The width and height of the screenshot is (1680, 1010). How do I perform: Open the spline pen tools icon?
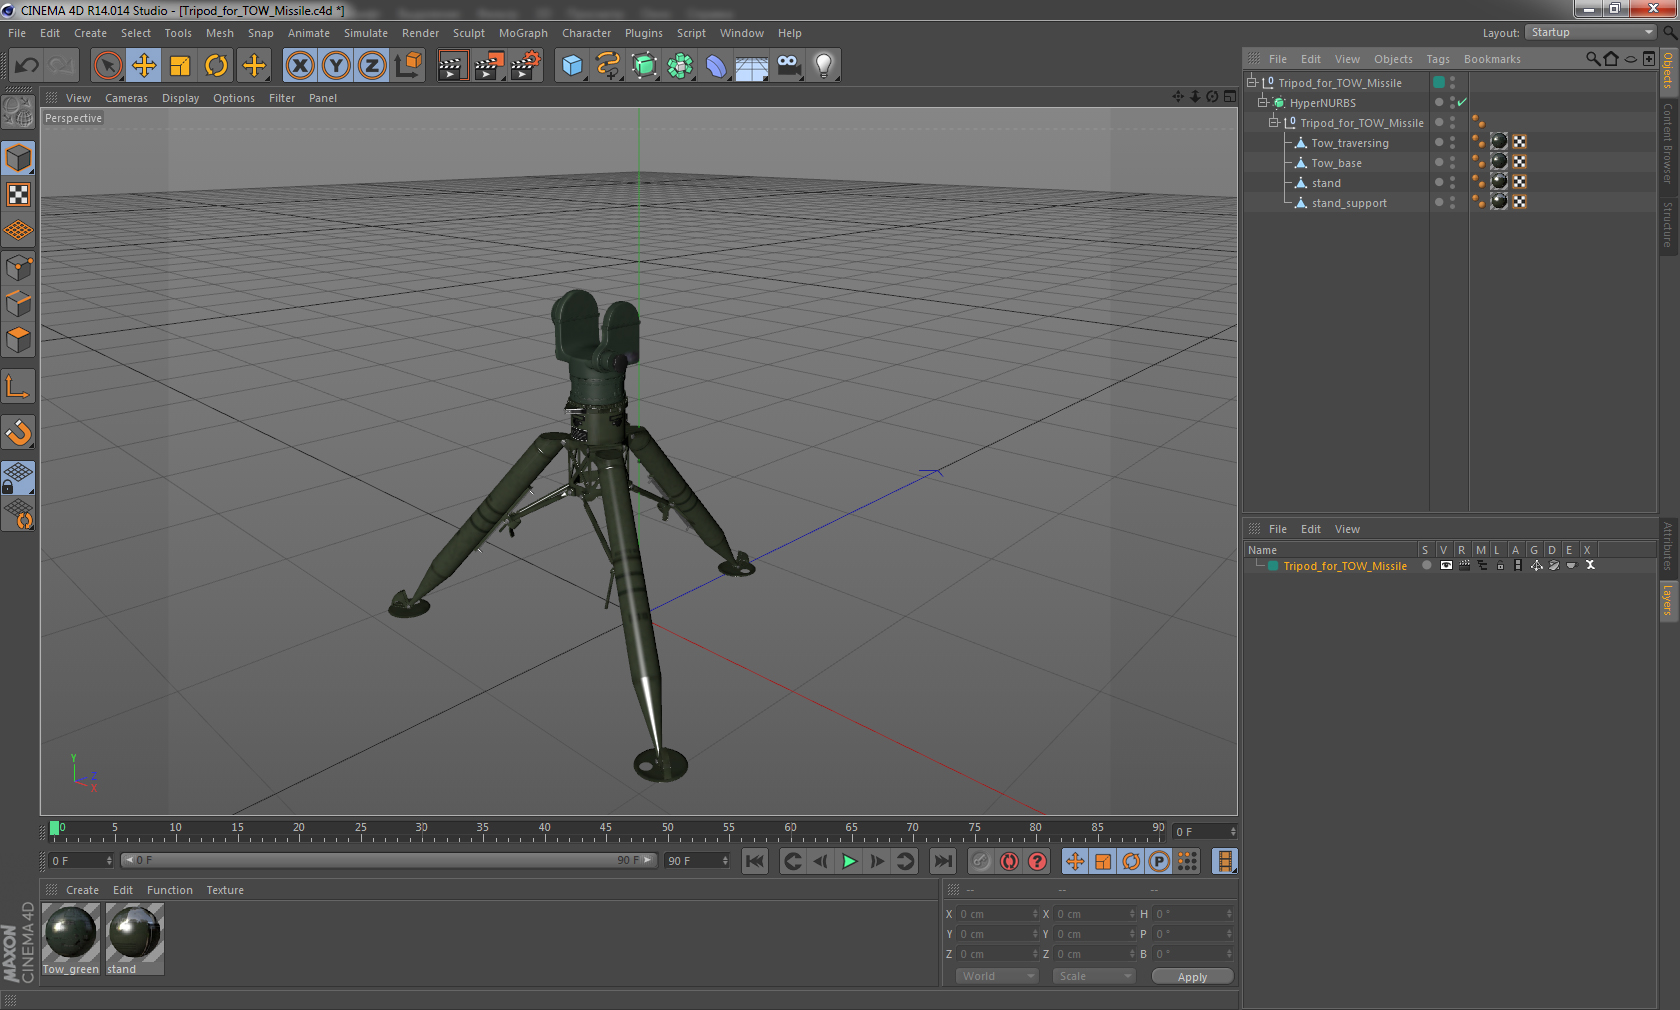point(608,66)
